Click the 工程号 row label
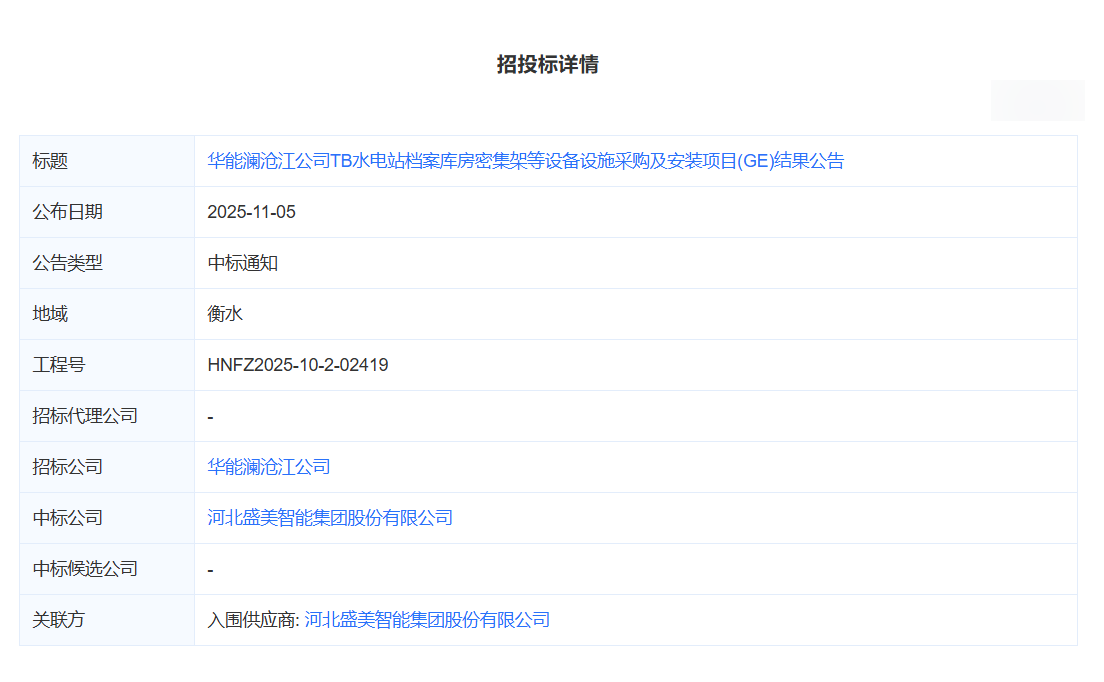Image resolution: width=1104 pixels, height=682 pixels. 58,365
